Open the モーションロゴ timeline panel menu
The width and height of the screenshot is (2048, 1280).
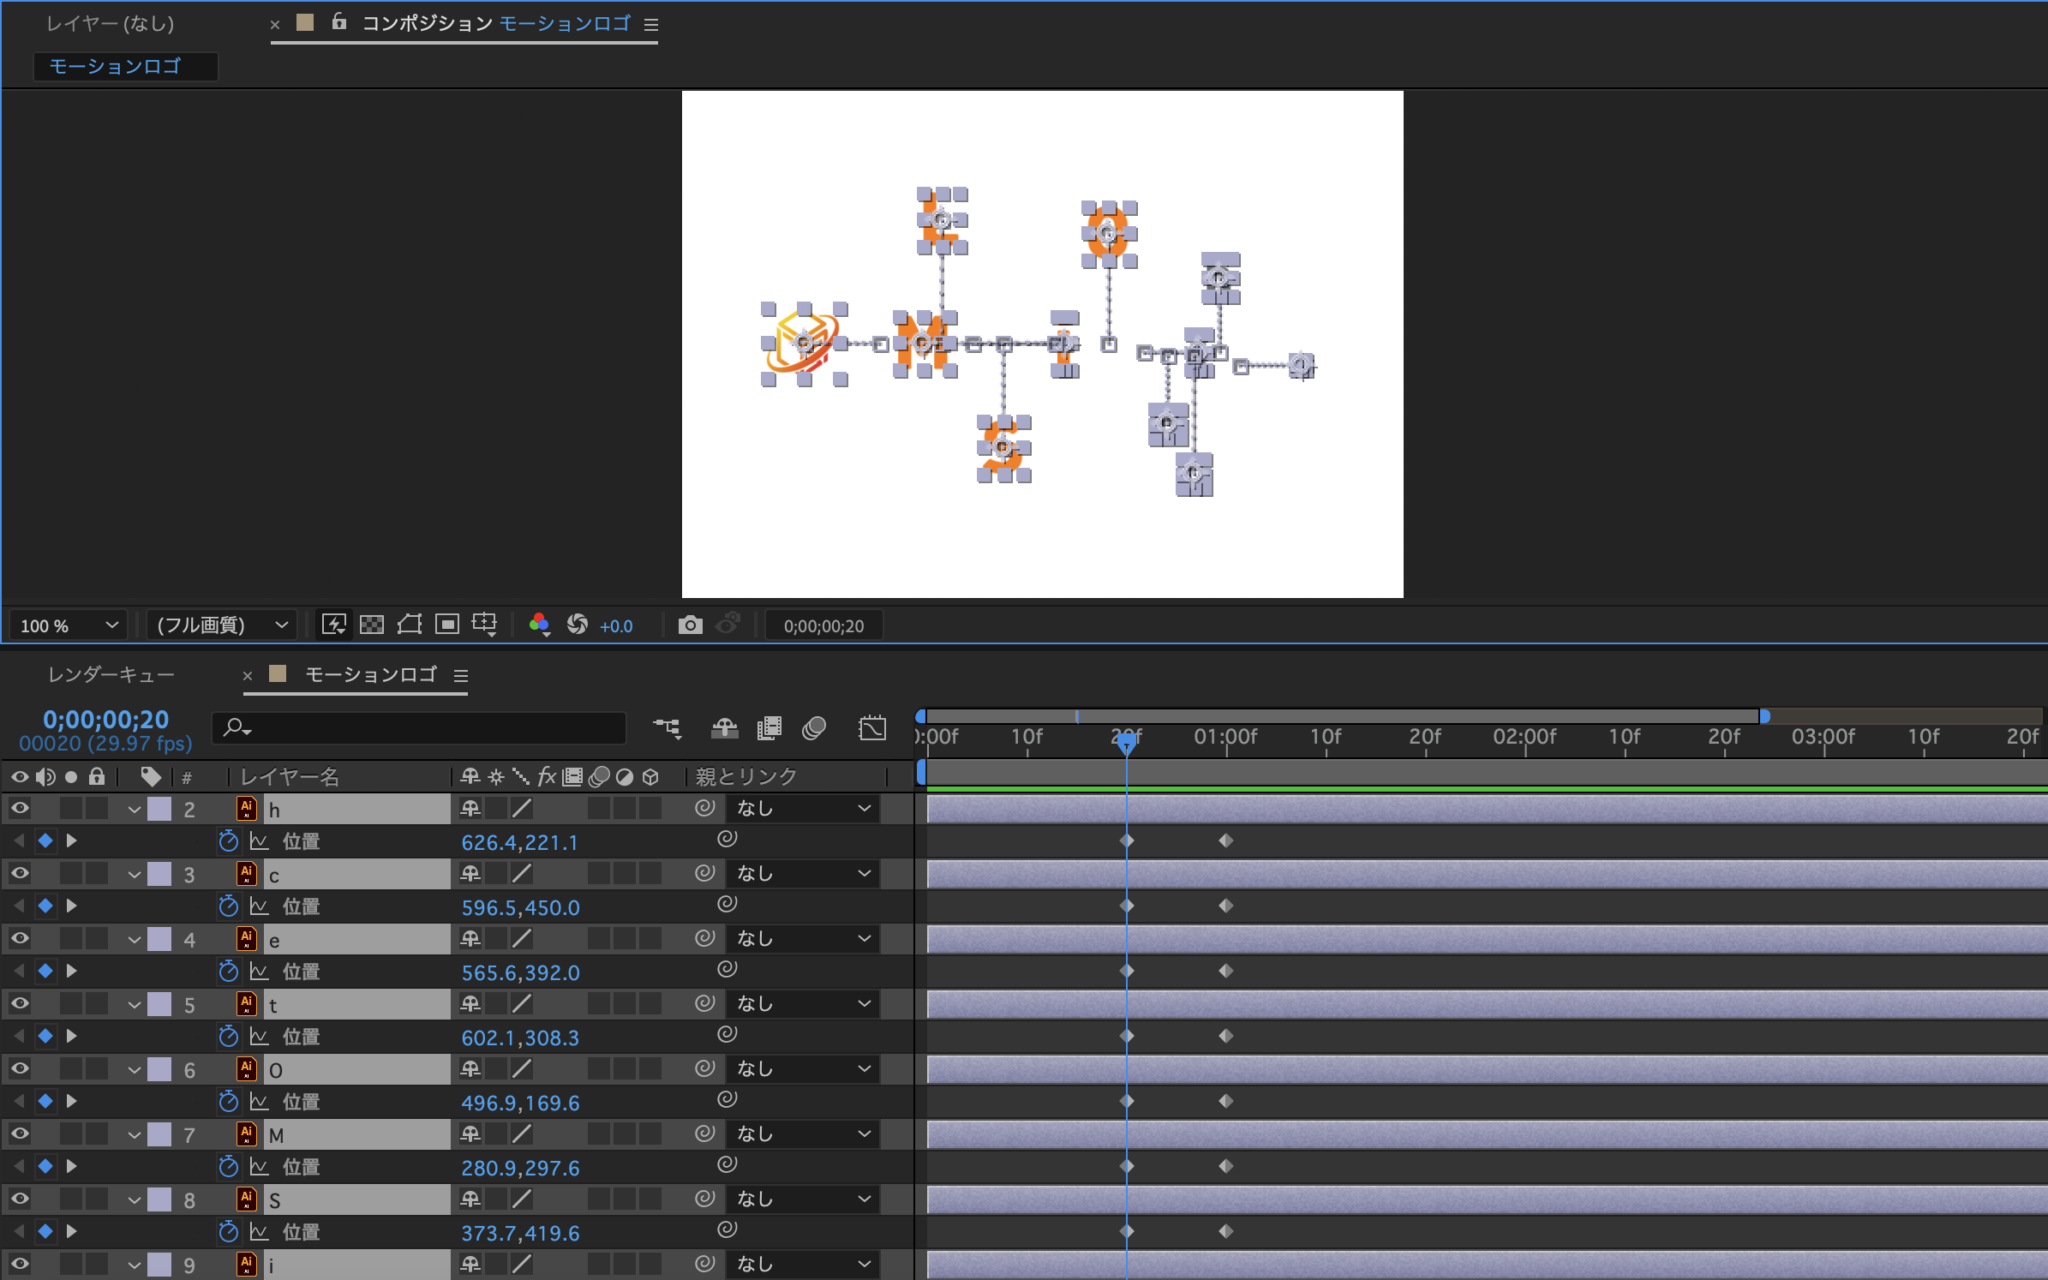(461, 676)
